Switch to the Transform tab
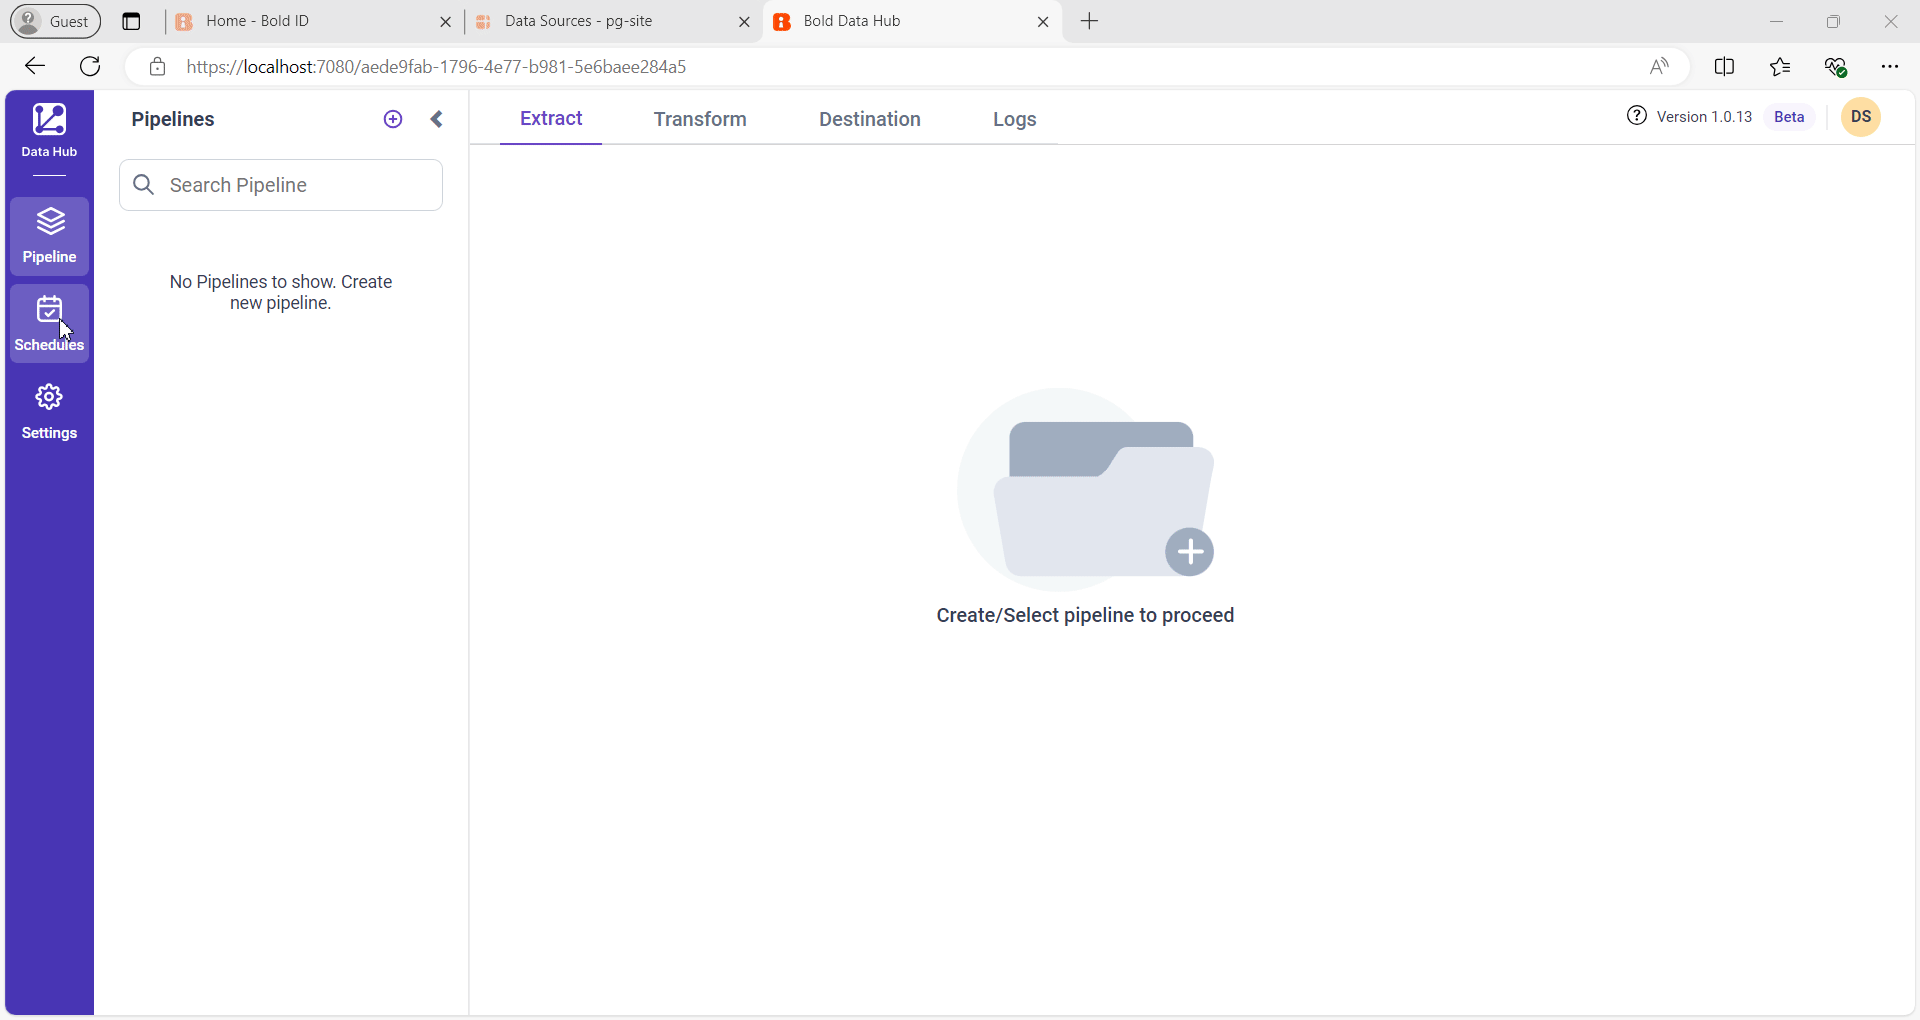Screen dimensions: 1920x1020 pyautogui.click(x=700, y=119)
